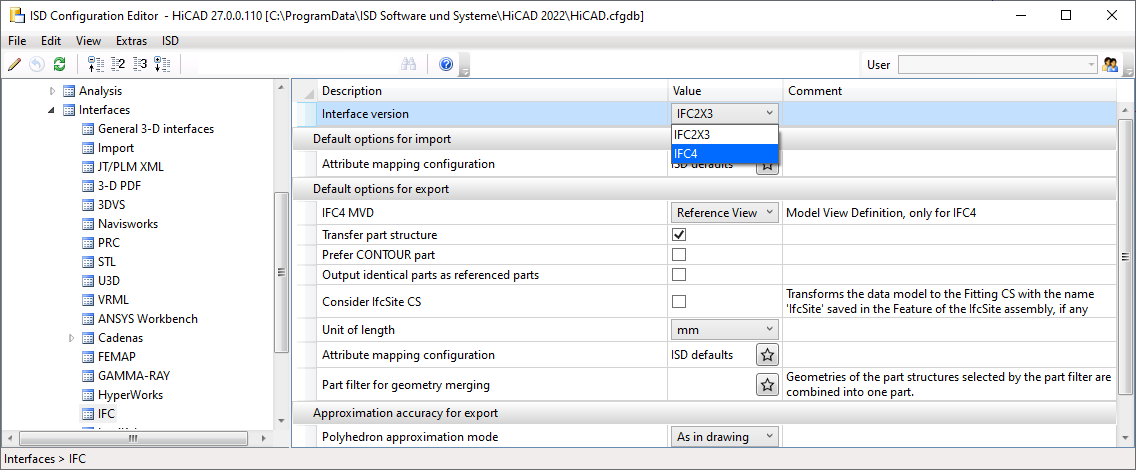The width and height of the screenshot is (1136, 470).
Task: Click the table icon beside IFC
Action: (x=88, y=414)
